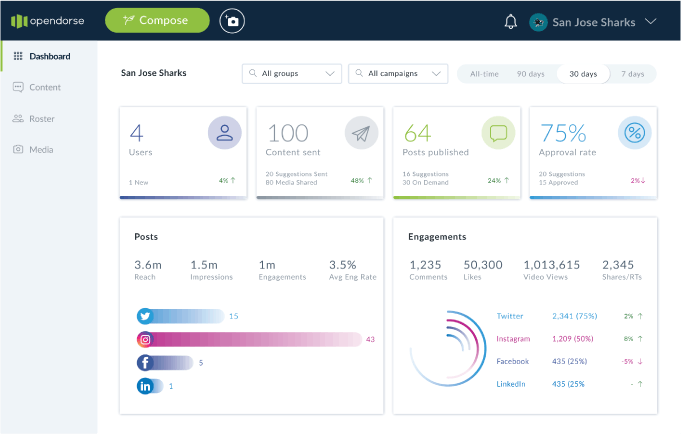The height and width of the screenshot is (434, 681).
Task: Click the search icon in All groups
Action: click(253, 73)
